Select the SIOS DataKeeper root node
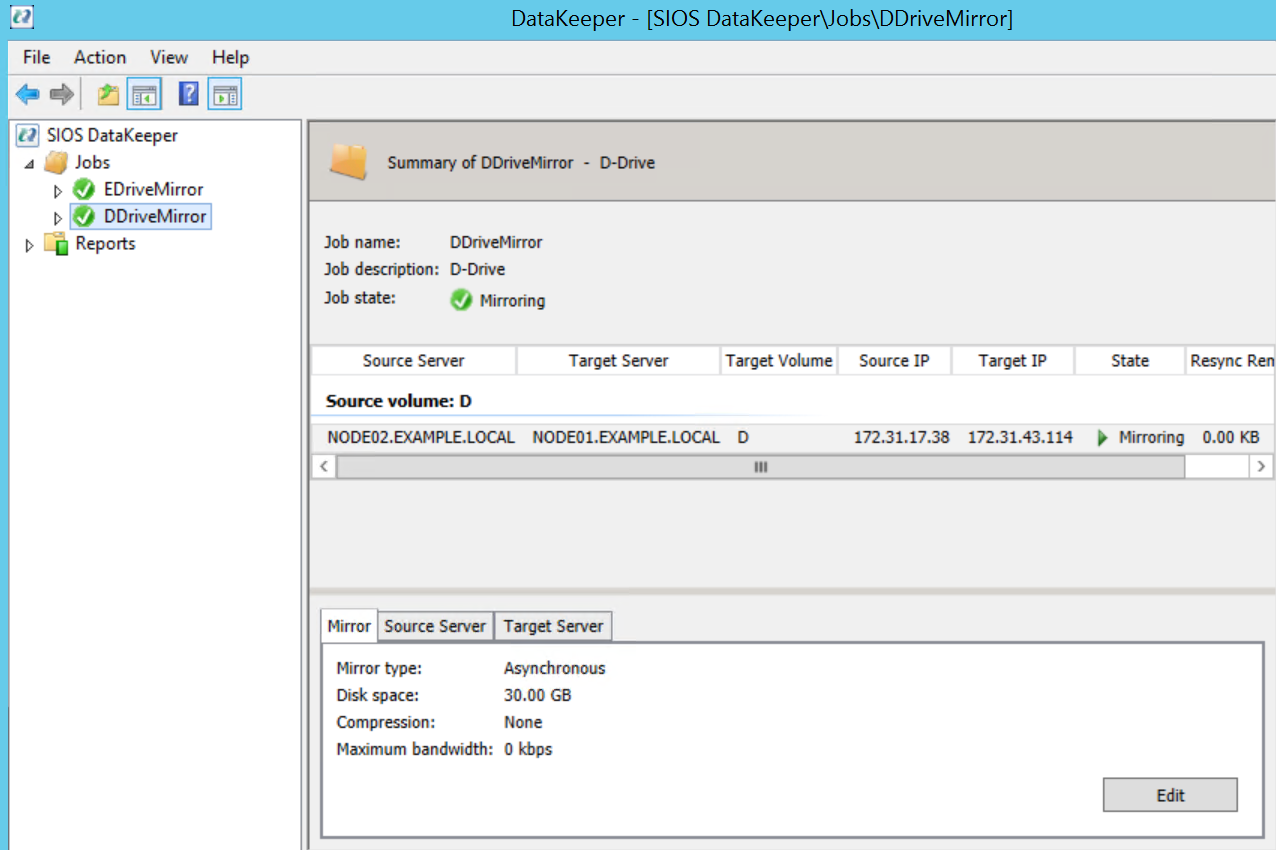Viewport: 1276px width, 850px height. point(100,135)
